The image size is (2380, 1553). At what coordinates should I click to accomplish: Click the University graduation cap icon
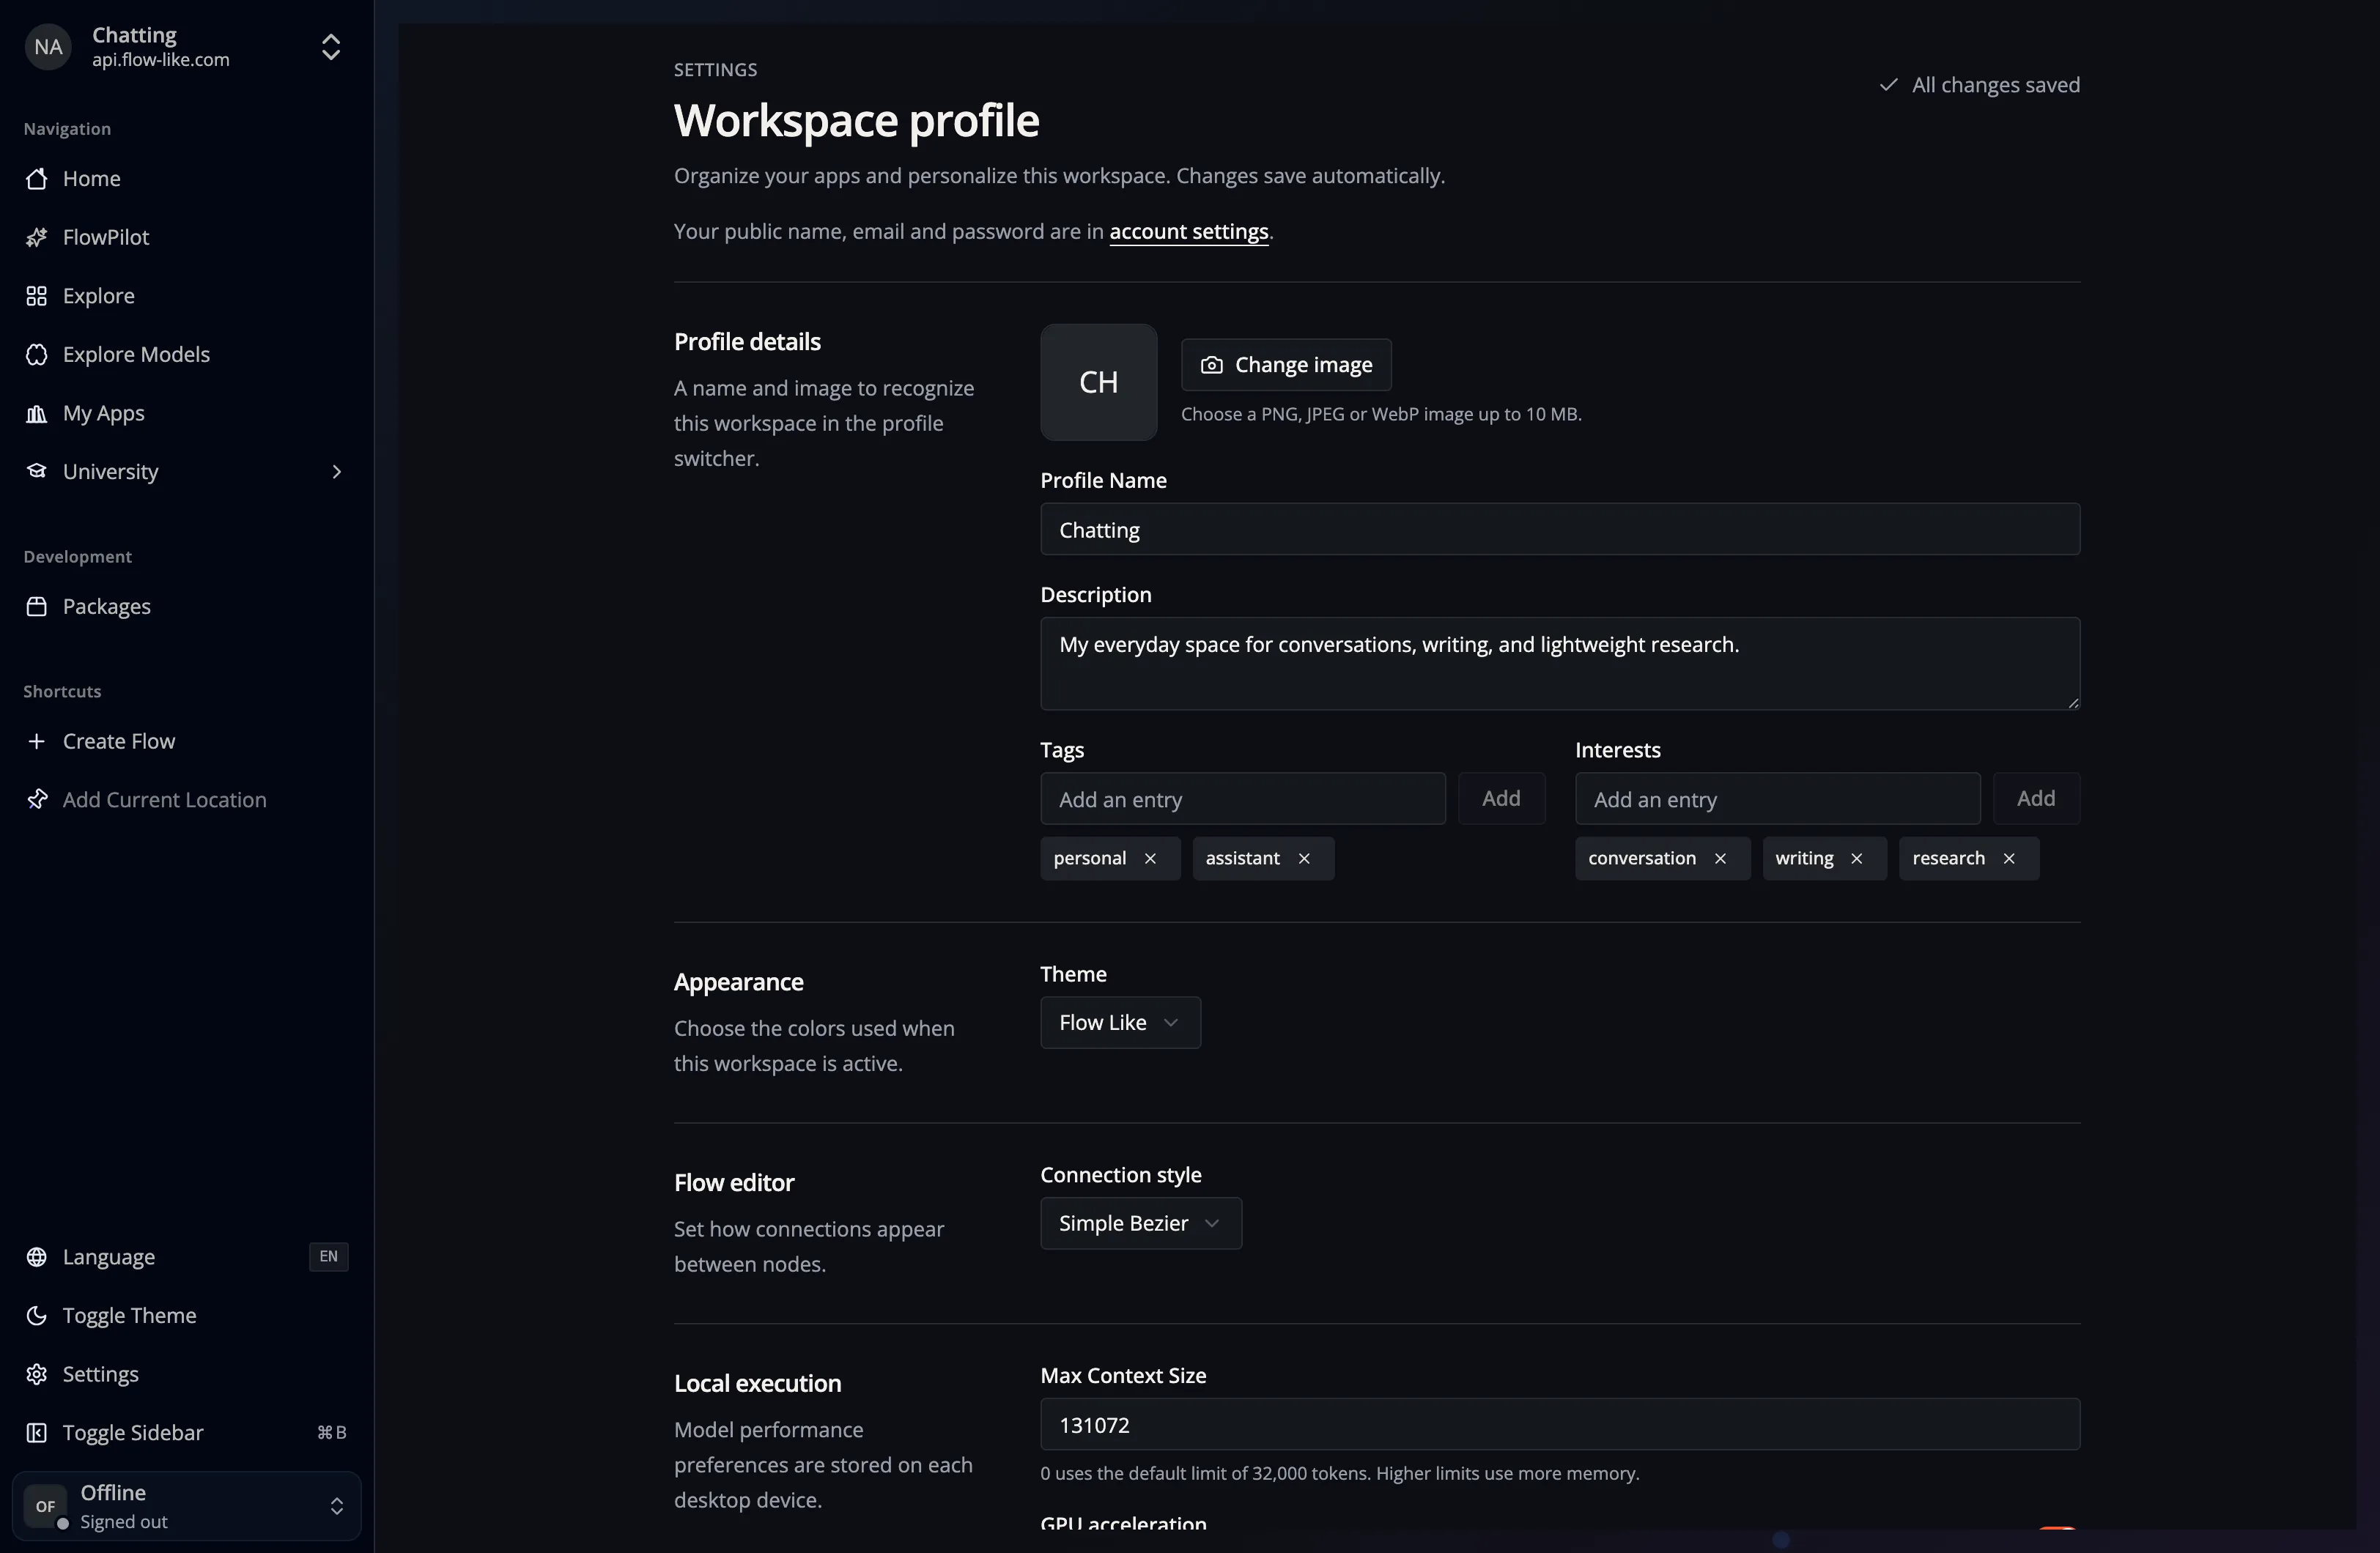pyautogui.click(x=37, y=471)
